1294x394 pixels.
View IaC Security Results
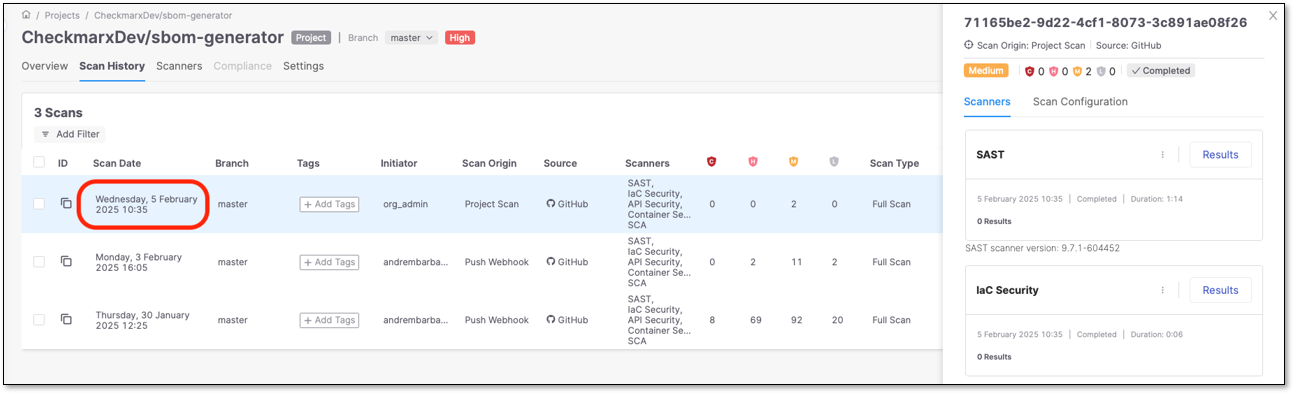[1220, 290]
